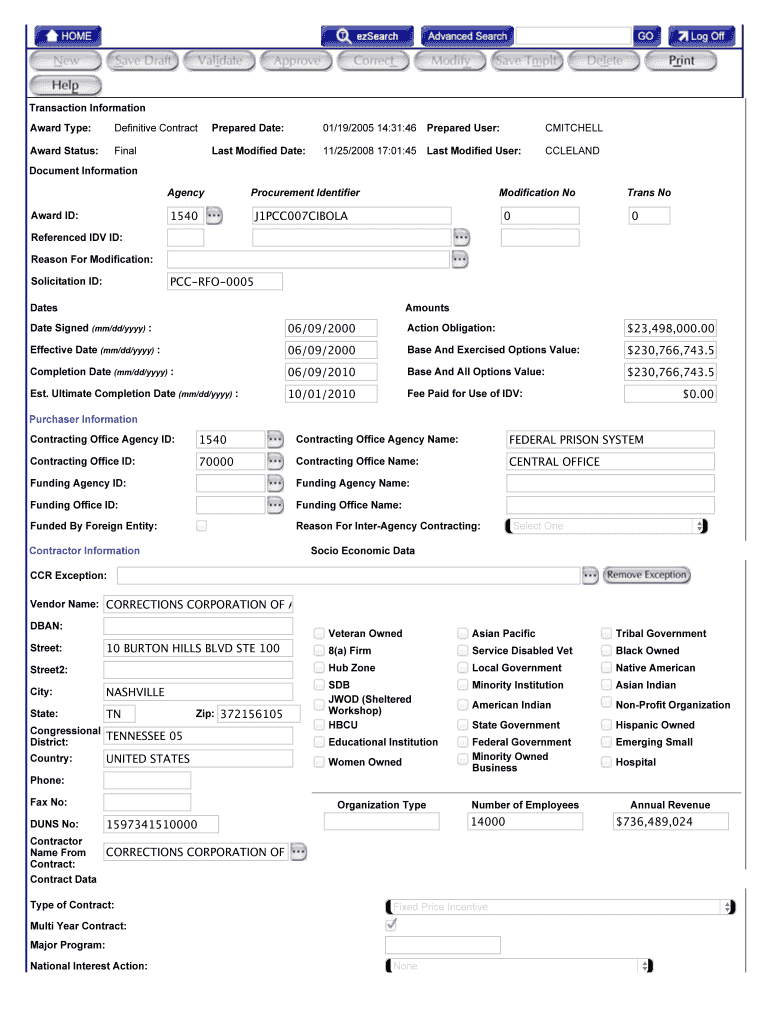
Task: Open lookup for Funding Office ID
Action: 276,505
